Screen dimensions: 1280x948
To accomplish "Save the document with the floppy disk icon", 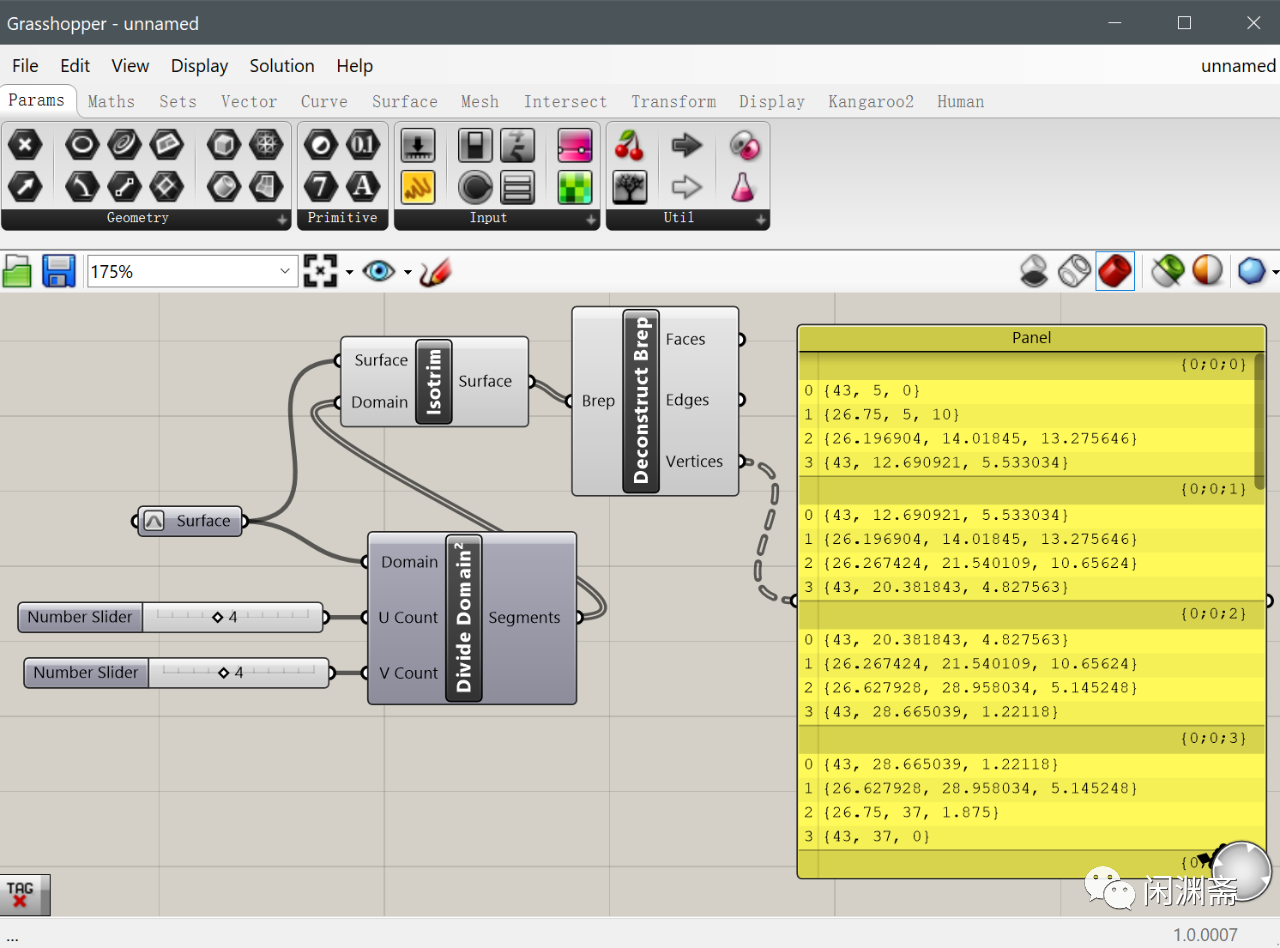I will point(58,271).
